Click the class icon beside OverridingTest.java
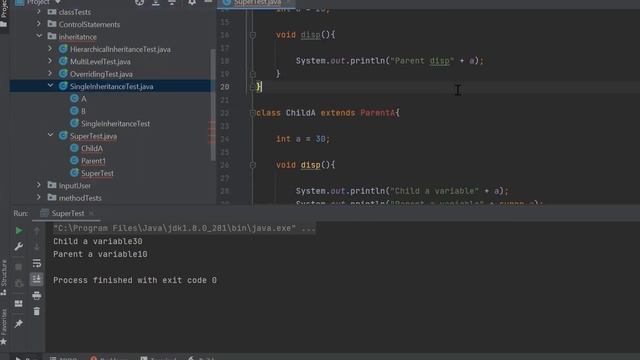The image size is (640, 360). (63, 74)
